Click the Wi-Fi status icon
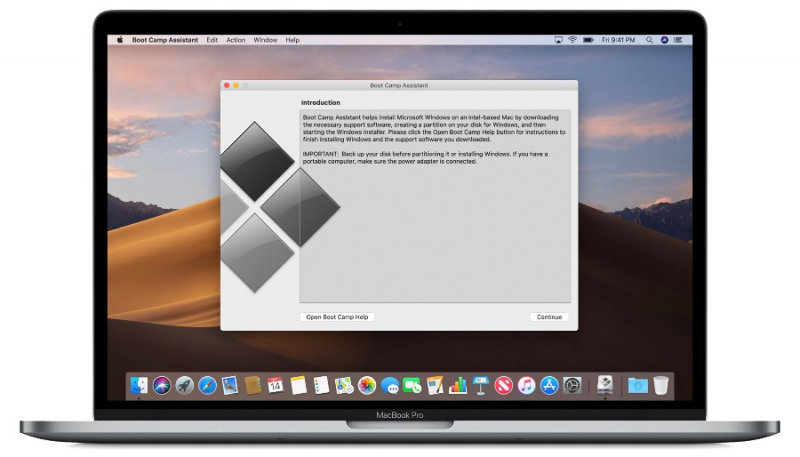 click(x=573, y=40)
